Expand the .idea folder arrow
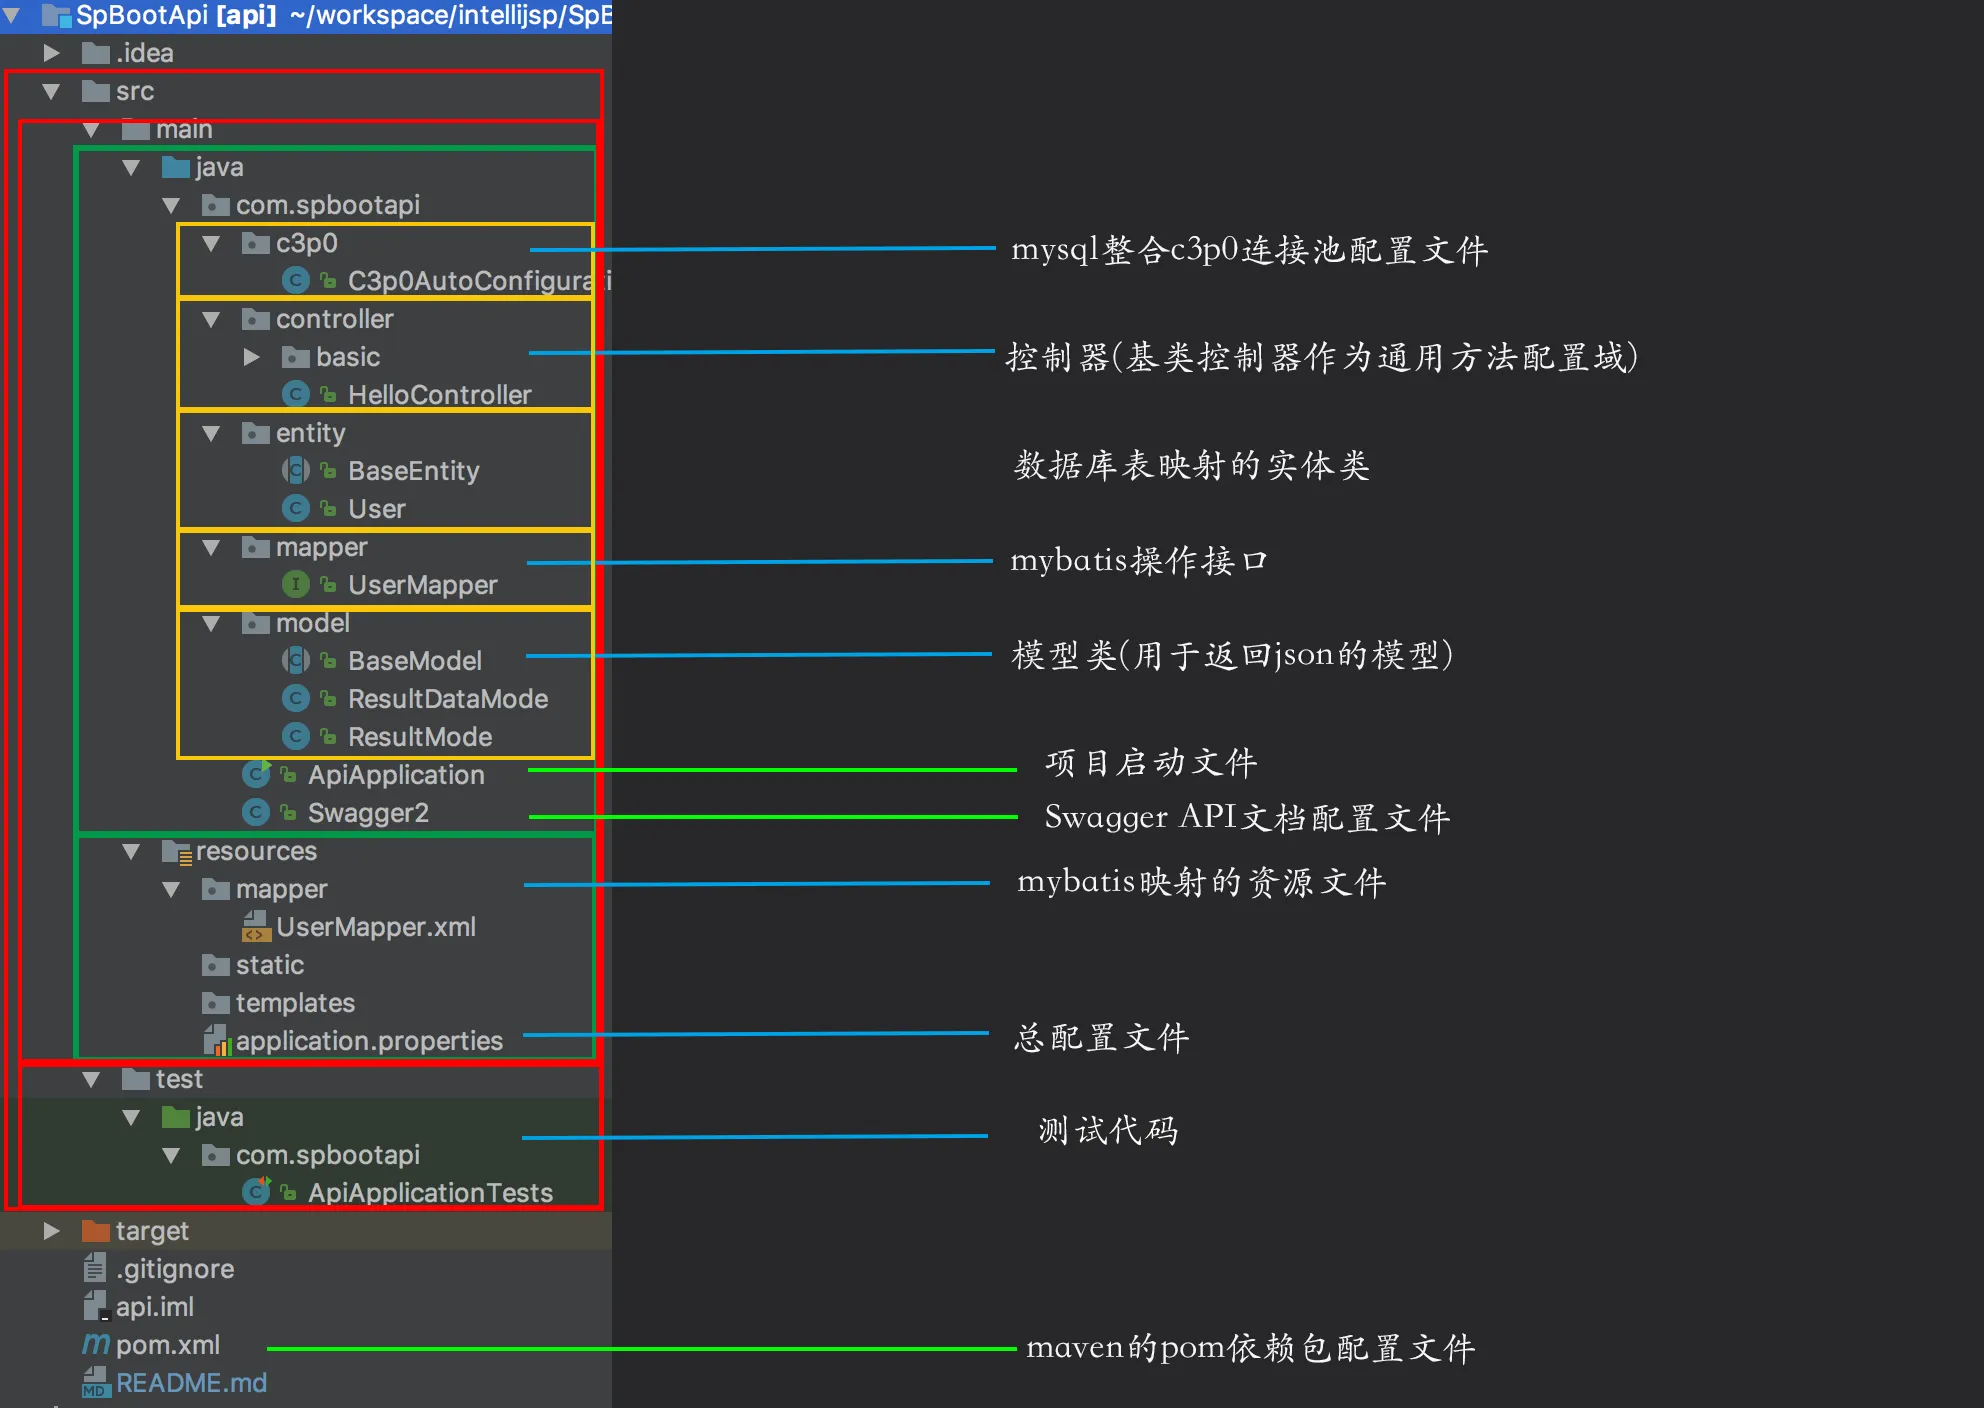The image size is (1984, 1408). click(x=52, y=53)
